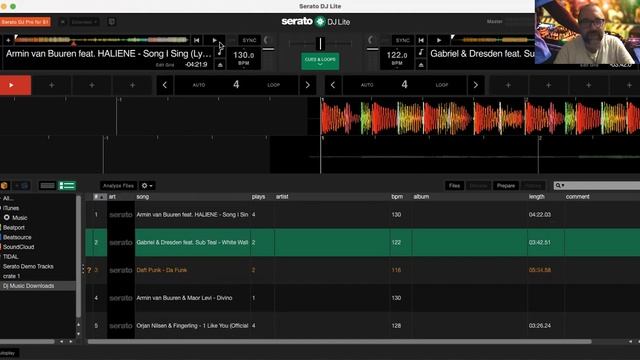The image size is (640, 360).
Task: Play the right deck's Gabriel & Dresden track
Action: (439, 40)
